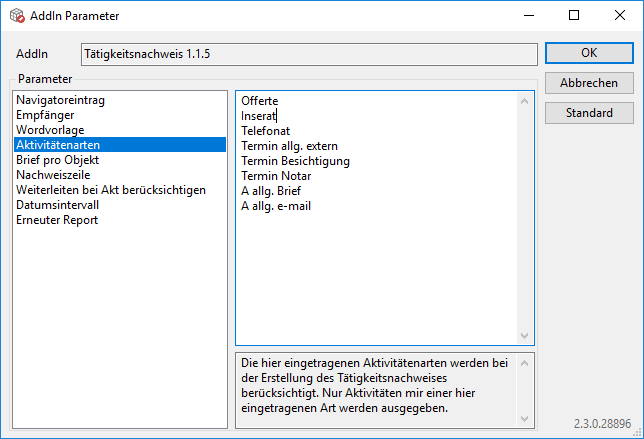Image resolution: width=644 pixels, height=439 pixels.
Task: Confirm with the OK button
Action: (x=589, y=53)
